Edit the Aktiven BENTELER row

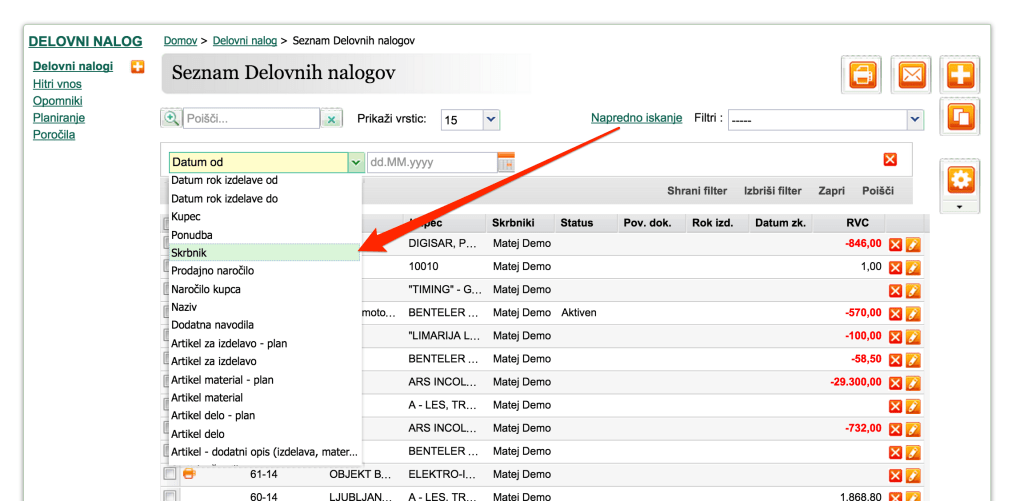click(914, 314)
